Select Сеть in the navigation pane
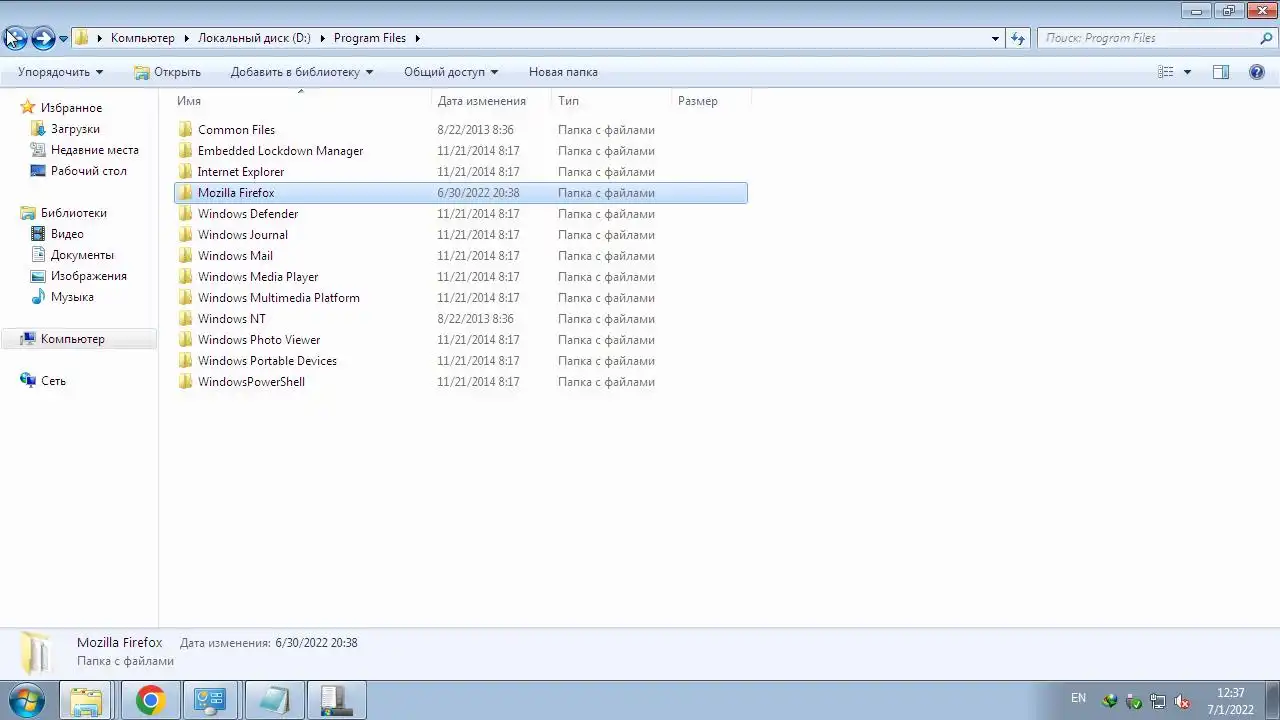The image size is (1280, 720). point(53,381)
